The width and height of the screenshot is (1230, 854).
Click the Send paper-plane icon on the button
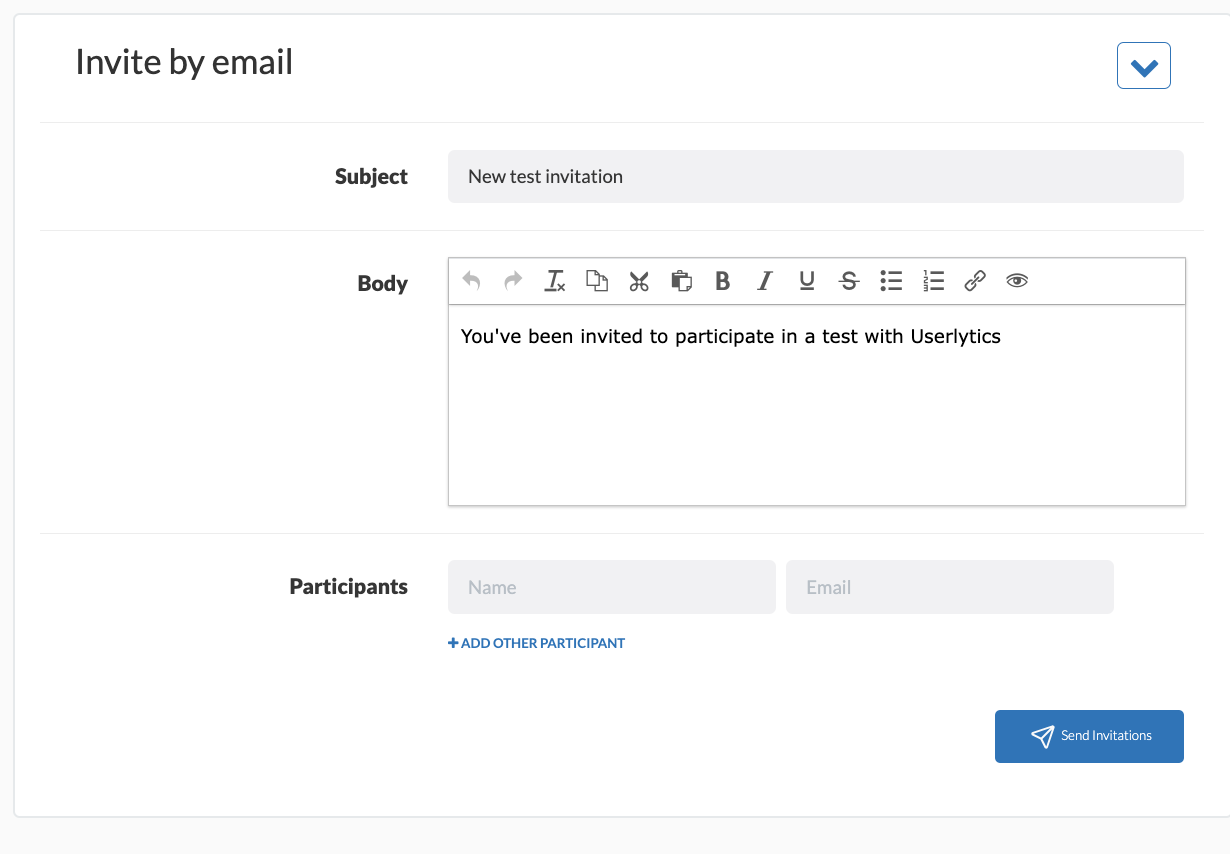coord(1042,735)
